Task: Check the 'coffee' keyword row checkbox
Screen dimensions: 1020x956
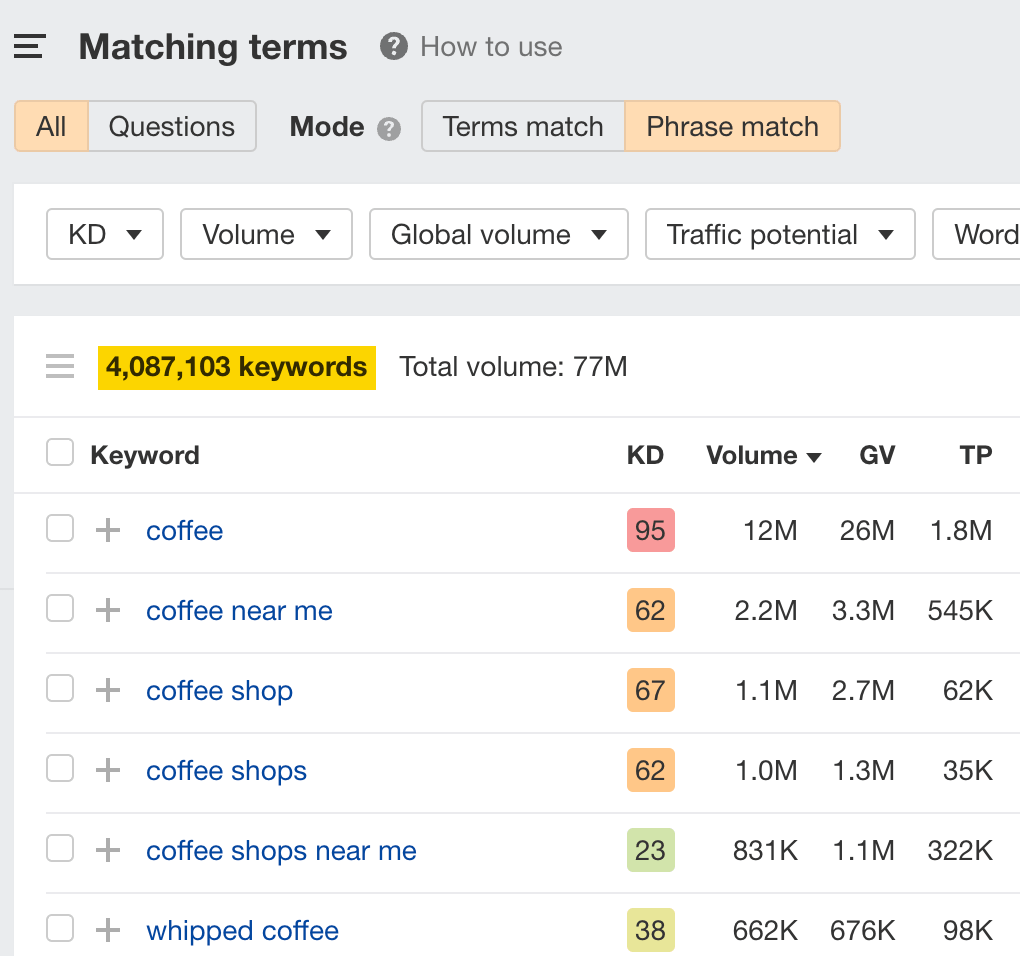Action: (59, 528)
